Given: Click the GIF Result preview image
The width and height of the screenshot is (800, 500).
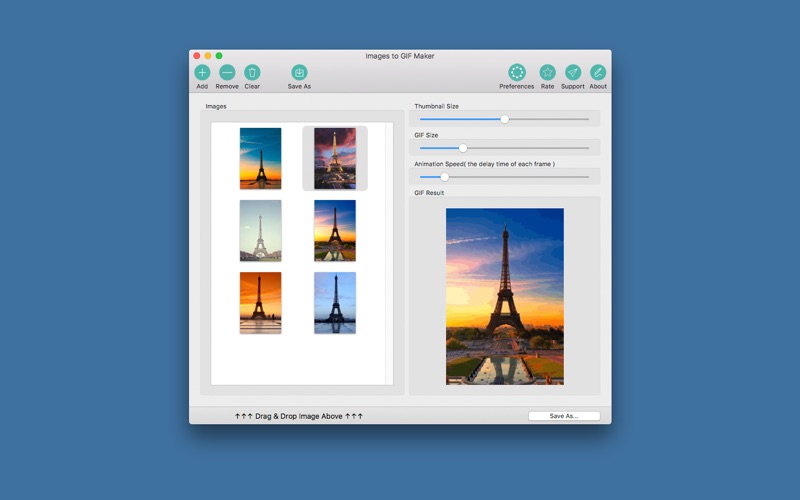Looking at the screenshot, I should tap(505, 296).
